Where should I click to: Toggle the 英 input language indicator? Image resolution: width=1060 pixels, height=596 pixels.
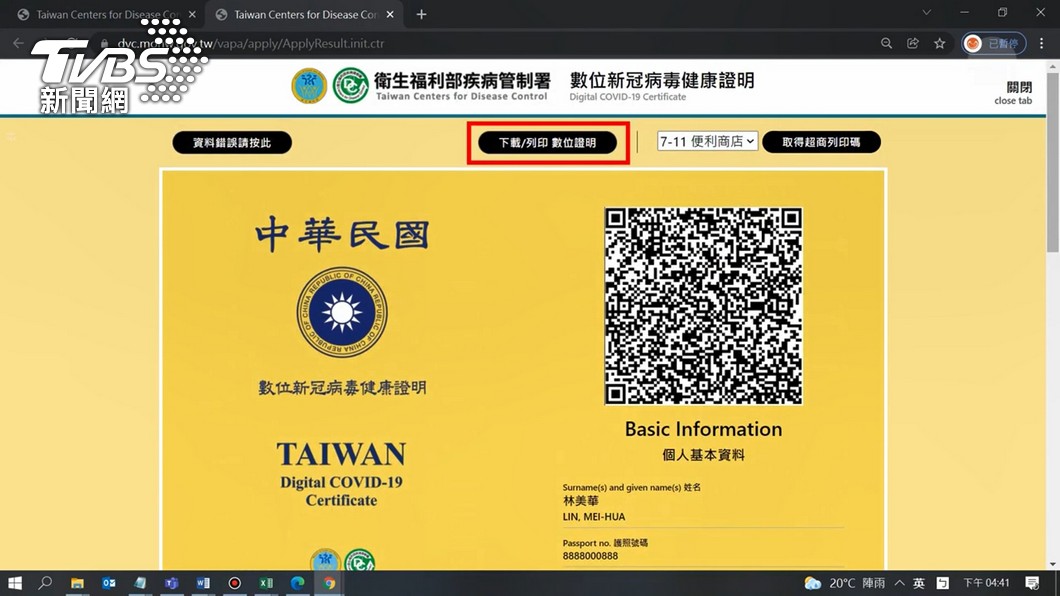click(x=919, y=582)
